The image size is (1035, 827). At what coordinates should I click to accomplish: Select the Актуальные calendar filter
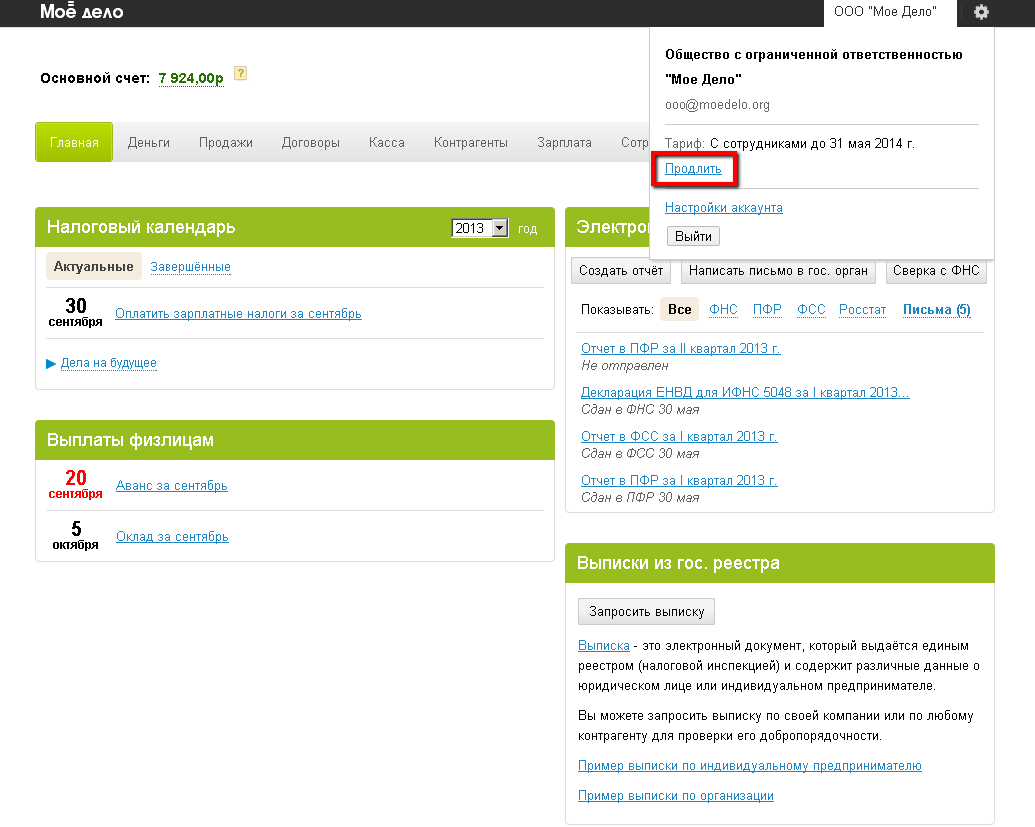tap(93, 266)
